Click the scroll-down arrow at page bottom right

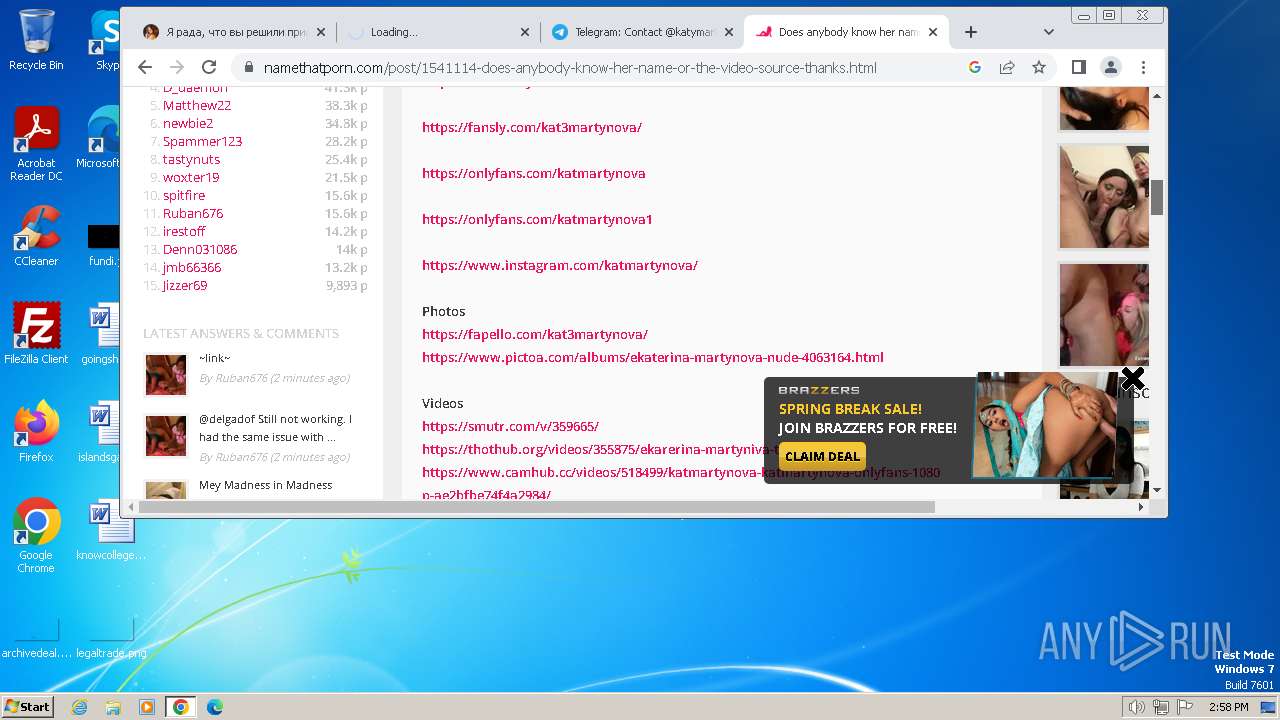pyautogui.click(x=1157, y=490)
